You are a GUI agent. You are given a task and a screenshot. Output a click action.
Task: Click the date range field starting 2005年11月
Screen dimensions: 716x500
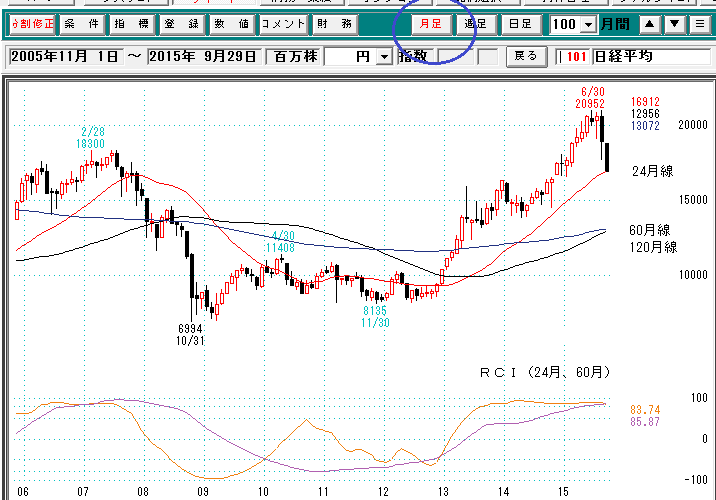tap(133, 57)
